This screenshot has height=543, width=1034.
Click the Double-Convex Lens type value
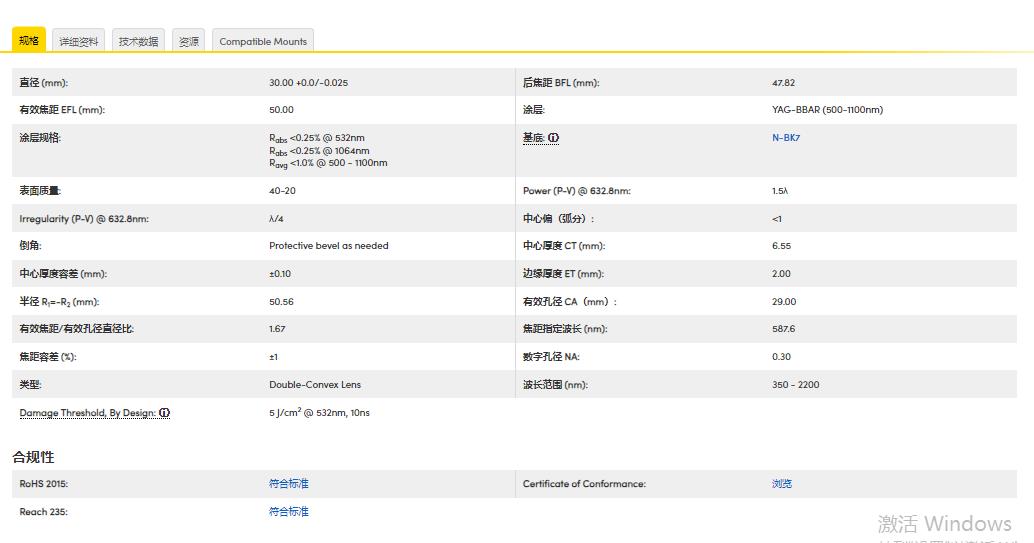point(315,385)
